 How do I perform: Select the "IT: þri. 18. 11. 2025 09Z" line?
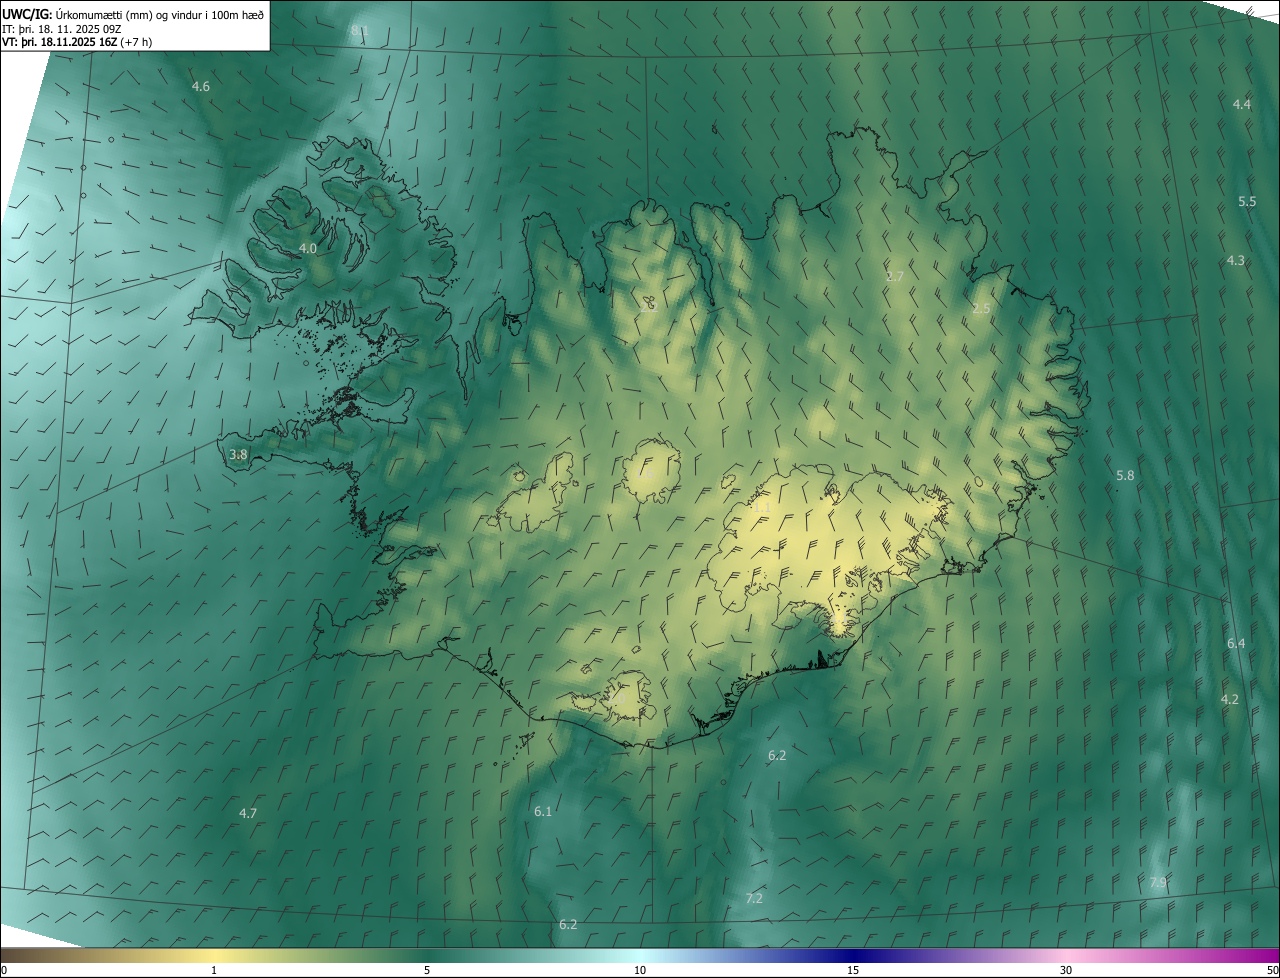[x=61, y=29]
